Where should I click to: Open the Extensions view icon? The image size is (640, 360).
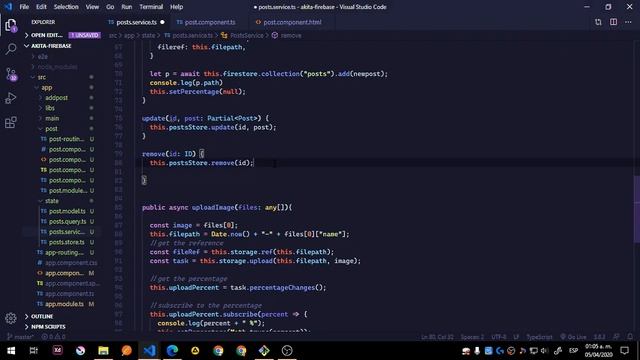click(11, 122)
